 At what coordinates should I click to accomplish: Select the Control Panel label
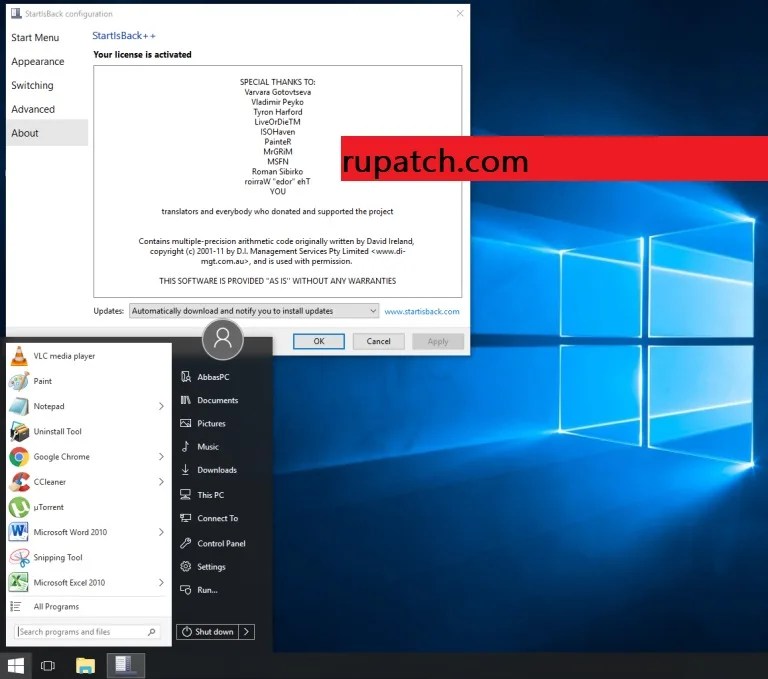[x=221, y=543]
